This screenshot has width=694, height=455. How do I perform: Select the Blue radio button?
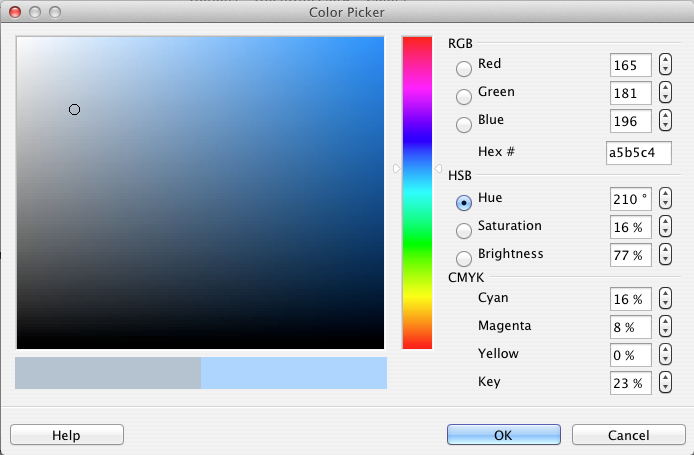click(463, 125)
